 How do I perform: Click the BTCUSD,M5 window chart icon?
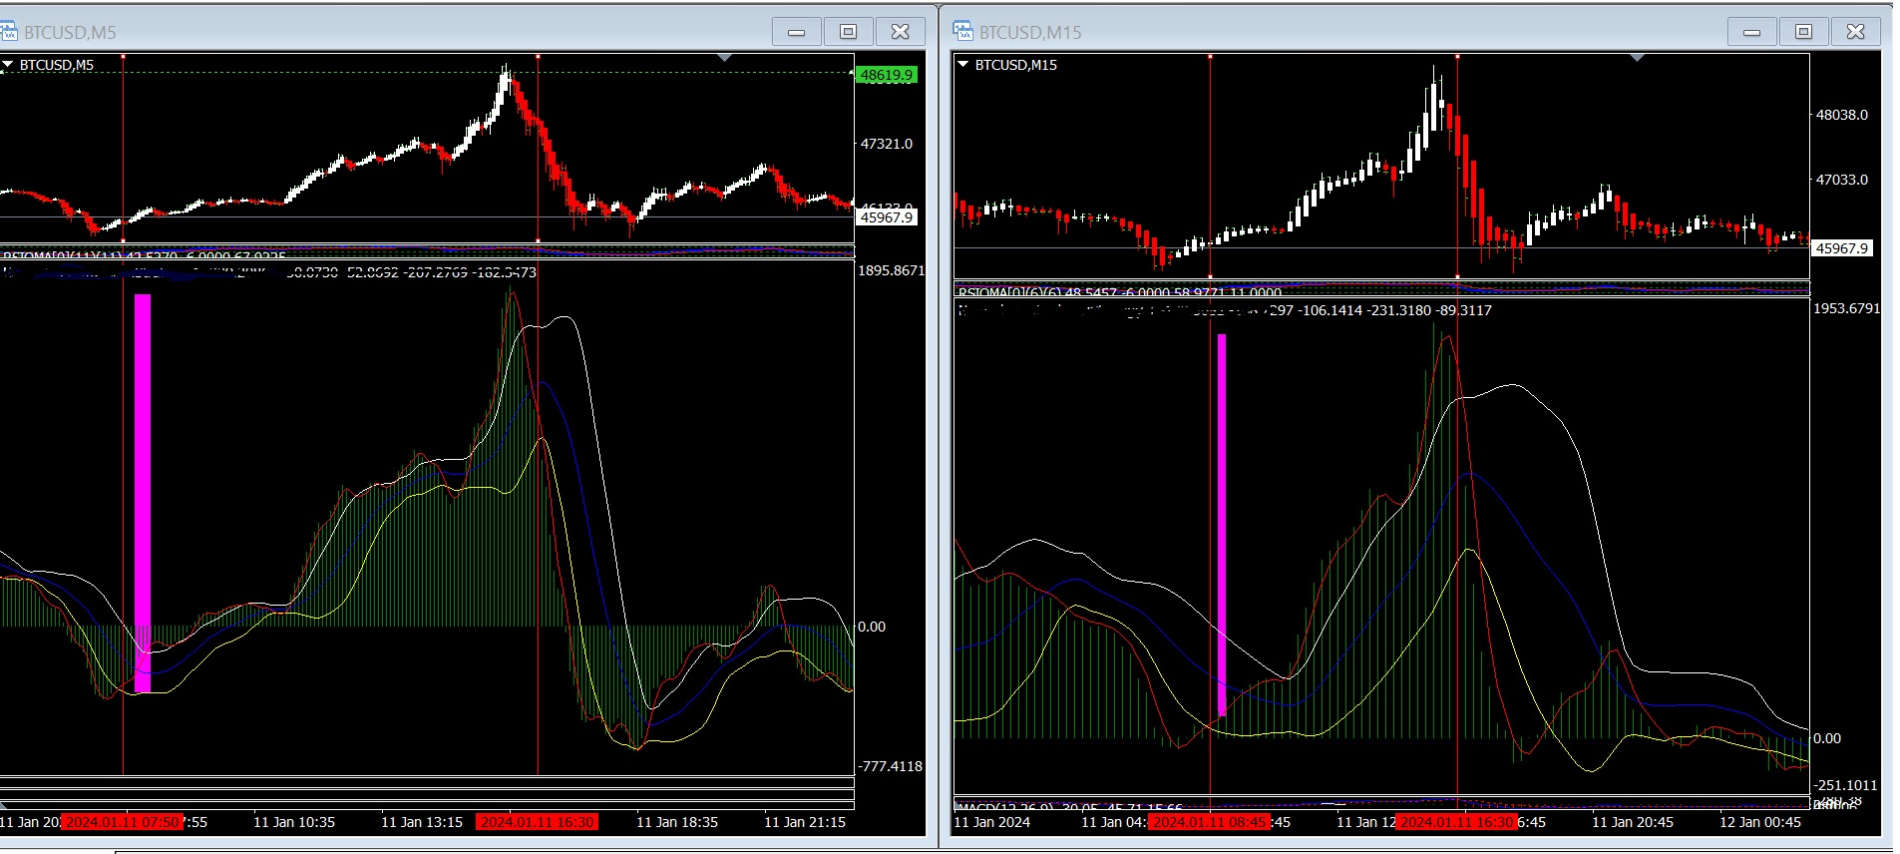[x=9, y=32]
